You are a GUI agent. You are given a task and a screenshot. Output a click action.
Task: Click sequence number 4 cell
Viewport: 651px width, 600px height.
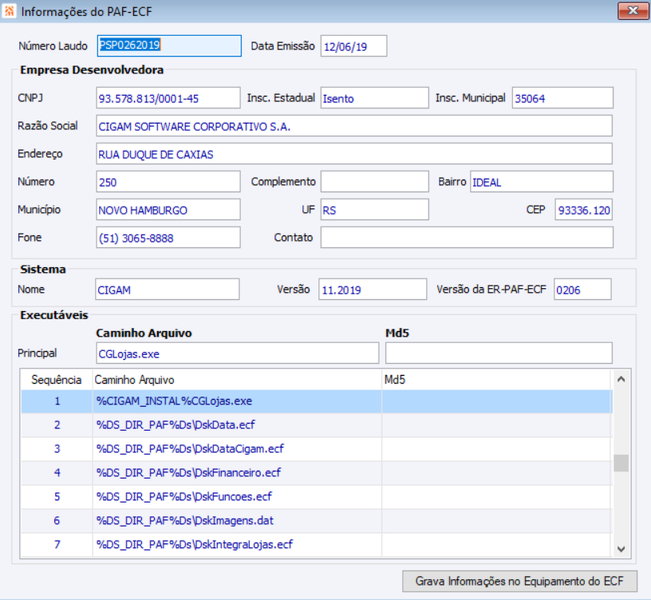pyautogui.click(x=57, y=473)
